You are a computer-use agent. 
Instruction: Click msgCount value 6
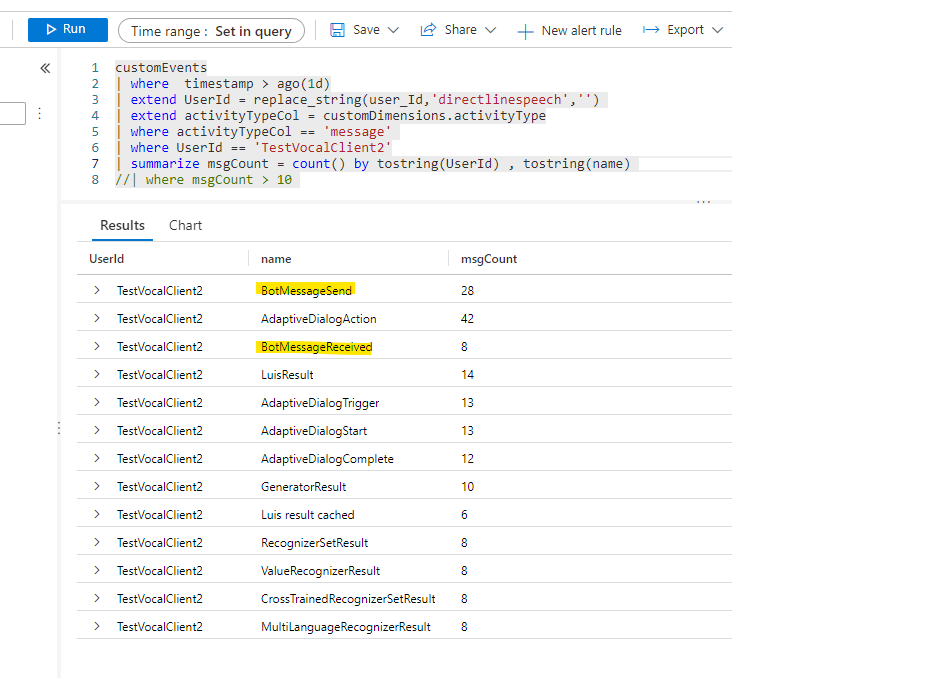[x=464, y=515]
